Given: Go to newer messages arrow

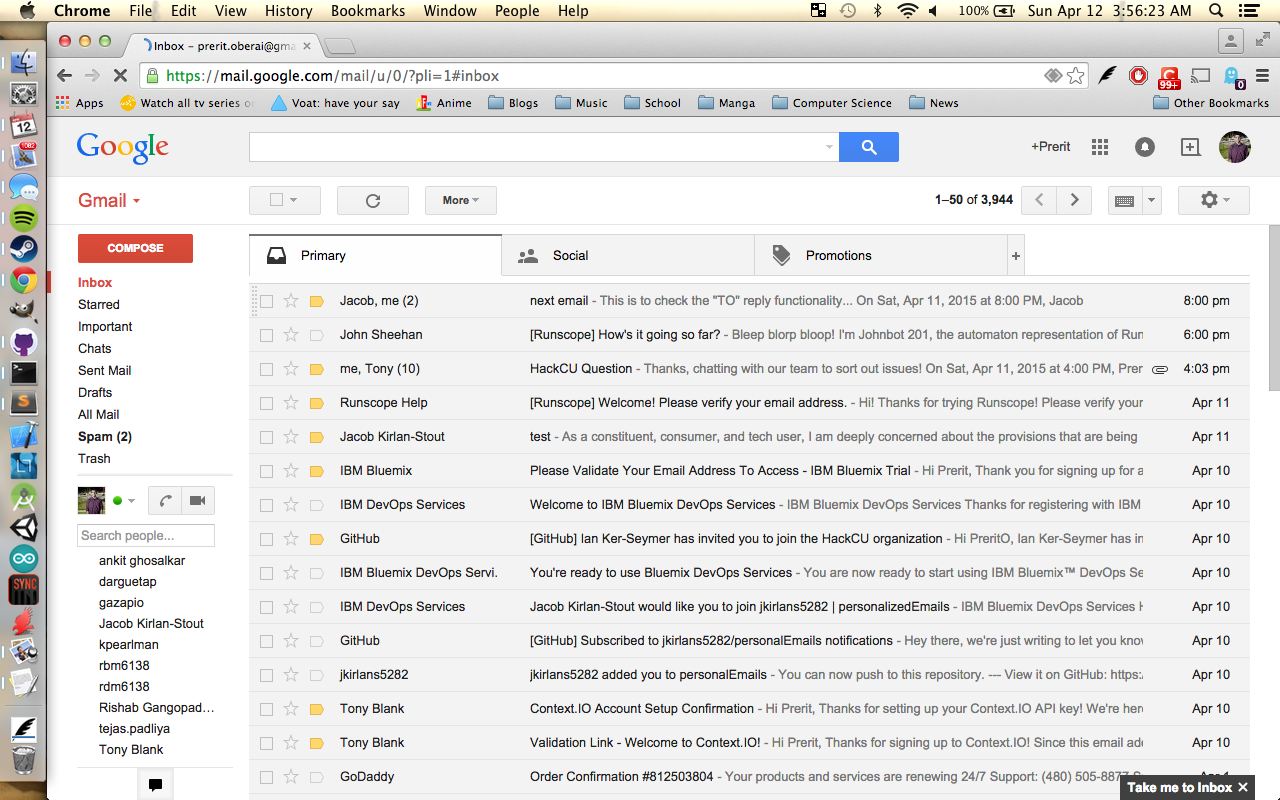Looking at the screenshot, I should (x=1039, y=200).
